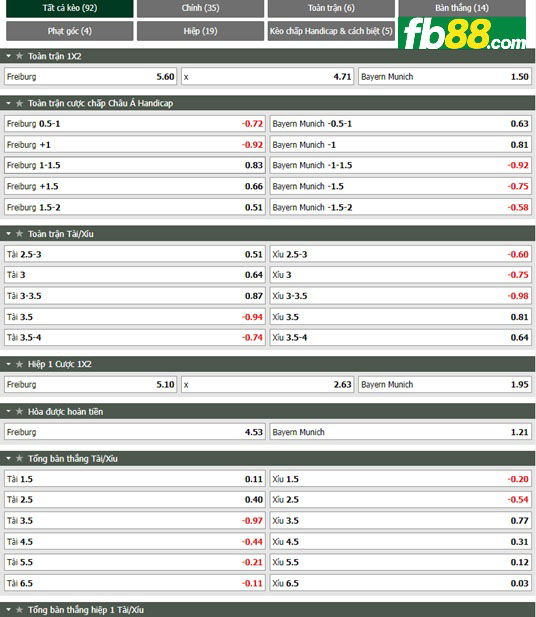Pick Tài 4.5 at -0.44

[x=135, y=542]
